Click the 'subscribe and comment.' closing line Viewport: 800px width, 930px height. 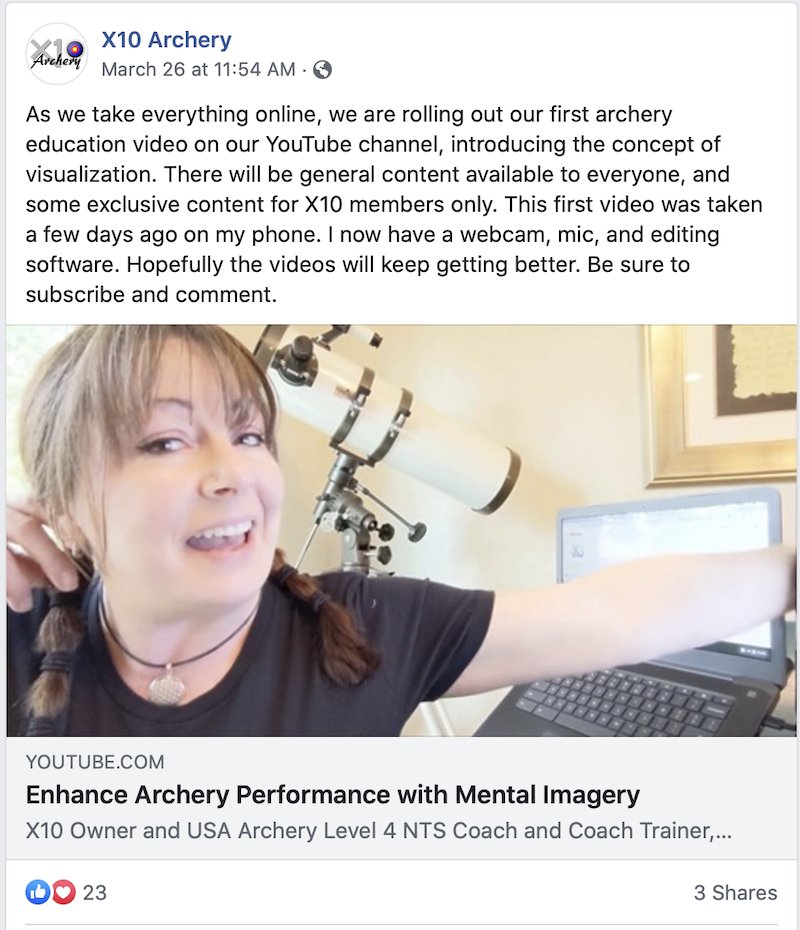click(151, 295)
